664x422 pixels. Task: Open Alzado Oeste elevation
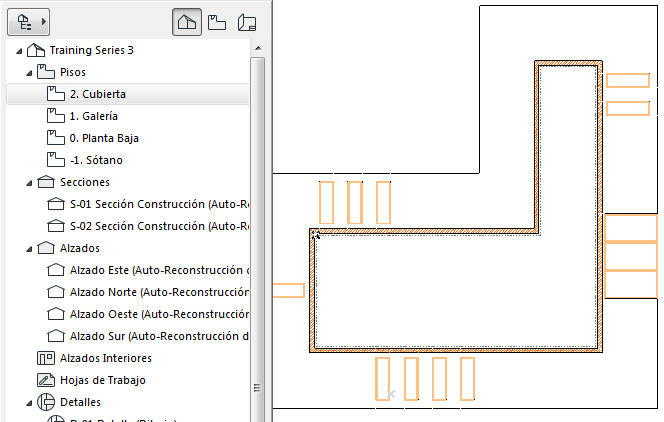coord(159,314)
